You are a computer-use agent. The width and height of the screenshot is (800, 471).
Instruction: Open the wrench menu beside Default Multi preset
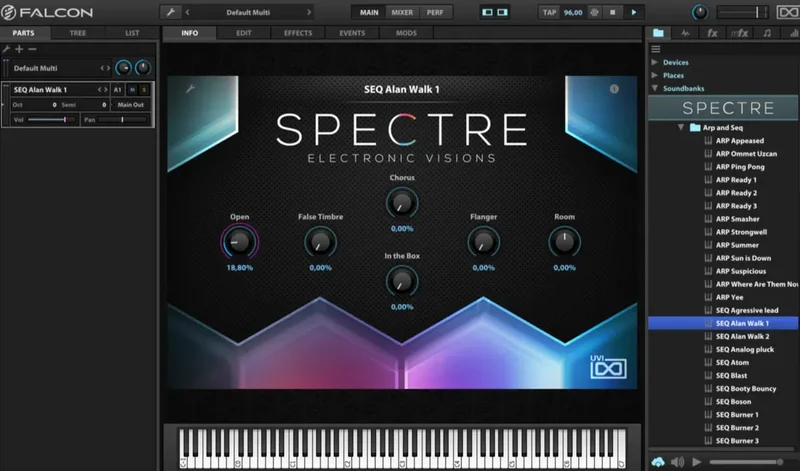170,12
